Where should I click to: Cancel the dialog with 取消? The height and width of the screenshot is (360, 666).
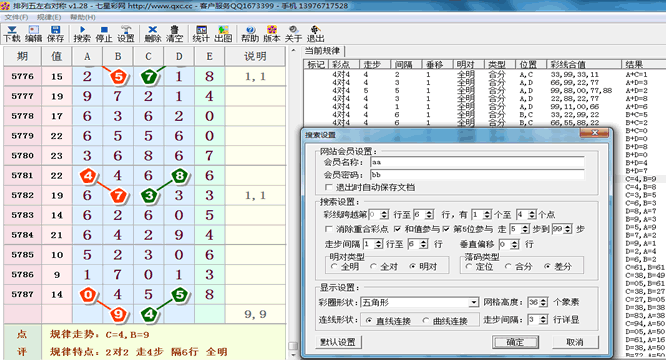(575, 342)
